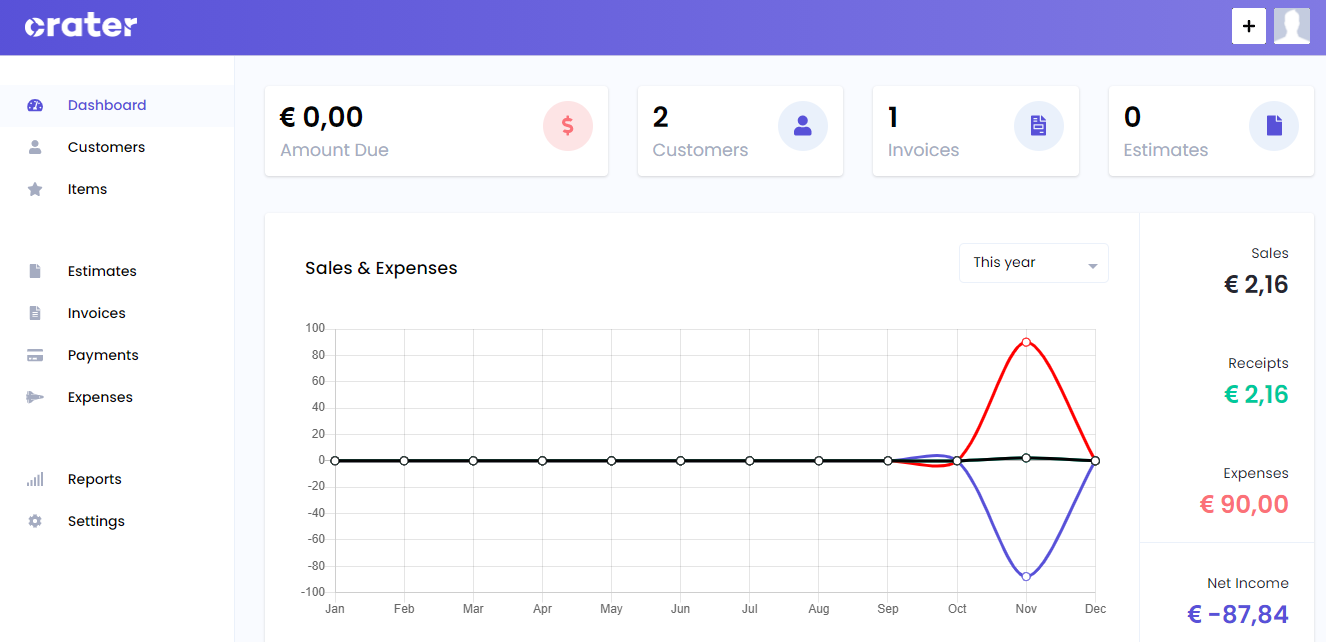Image resolution: width=1326 pixels, height=642 pixels.
Task: Open the 'This year' period dropdown
Action: (1033, 263)
